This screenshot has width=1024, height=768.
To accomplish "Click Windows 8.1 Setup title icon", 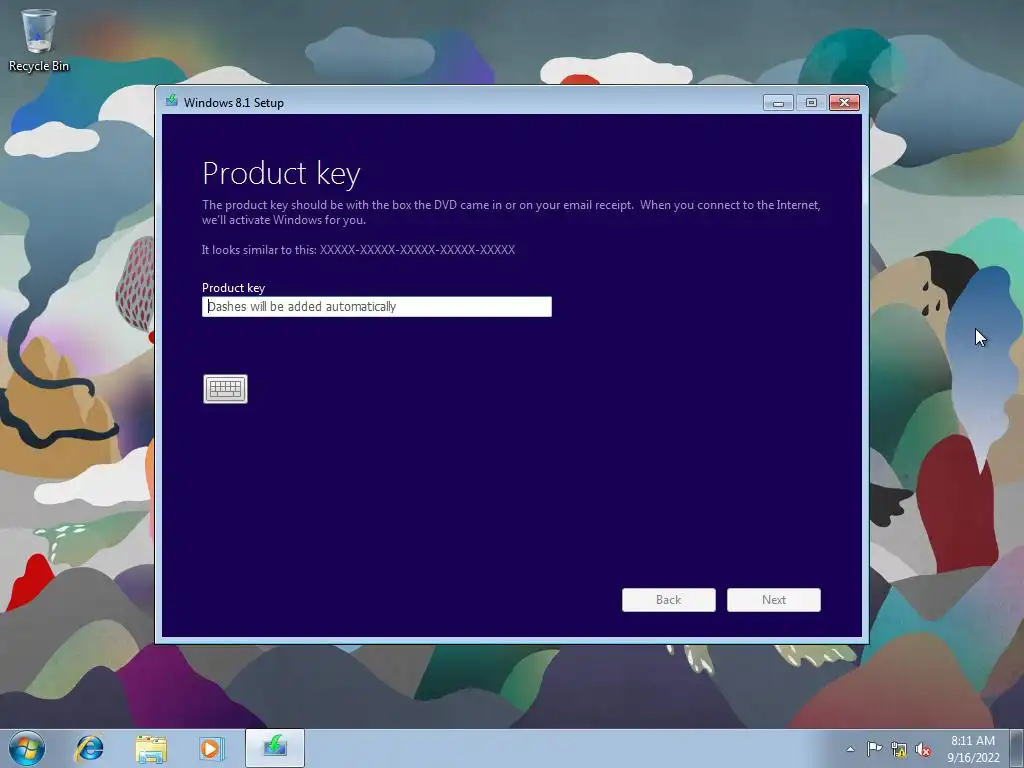I will click(172, 101).
